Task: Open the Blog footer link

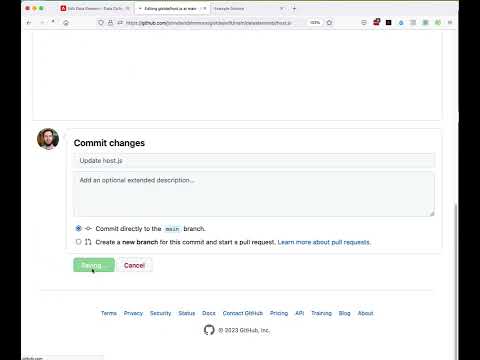Action: pos(344,313)
